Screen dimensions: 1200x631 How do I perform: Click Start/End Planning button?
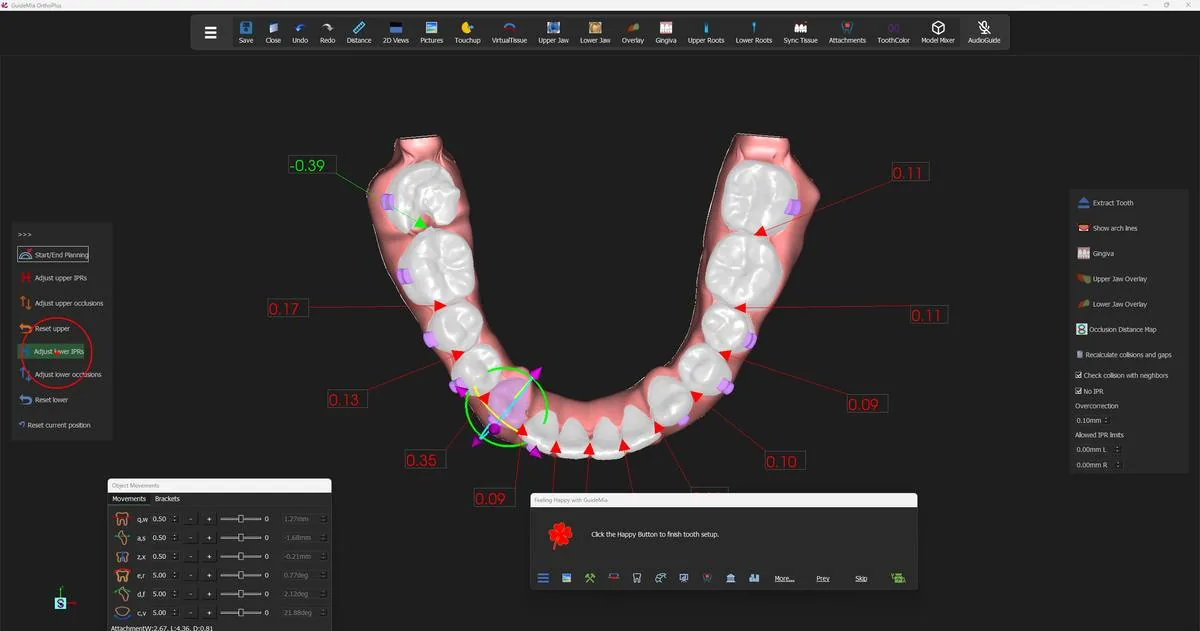click(x=54, y=255)
